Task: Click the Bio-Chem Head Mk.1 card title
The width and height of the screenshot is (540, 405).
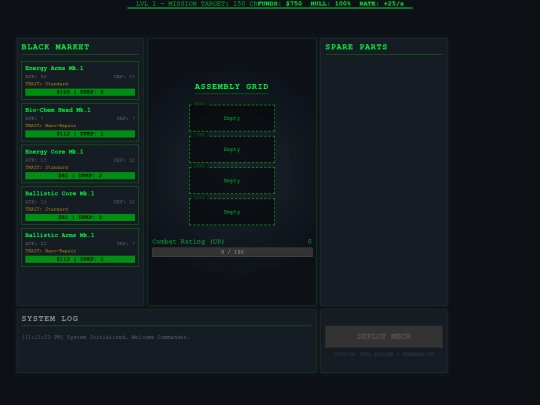Action: [x=58, y=110]
